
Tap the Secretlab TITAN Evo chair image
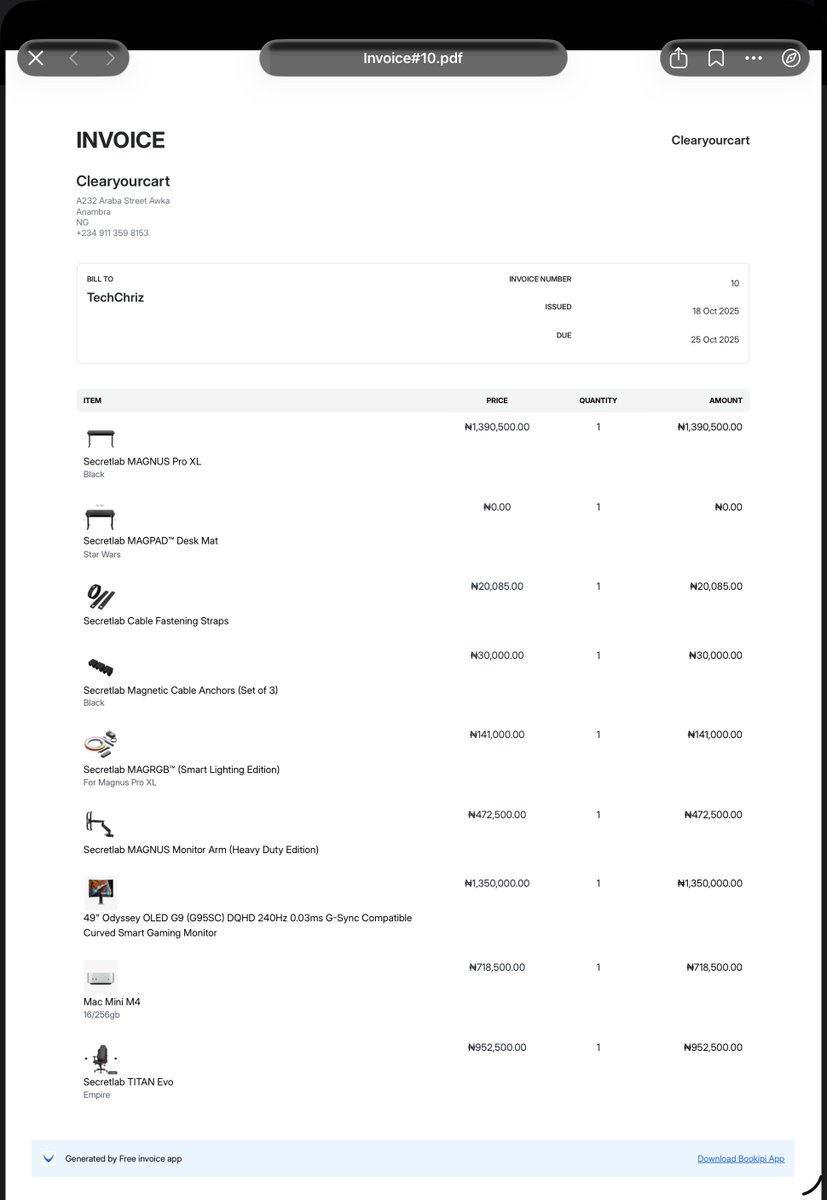click(x=100, y=1058)
